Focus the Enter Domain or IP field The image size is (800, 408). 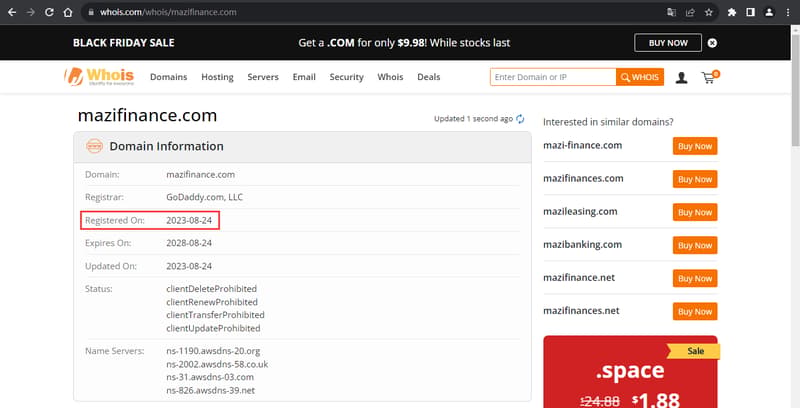coord(553,77)
